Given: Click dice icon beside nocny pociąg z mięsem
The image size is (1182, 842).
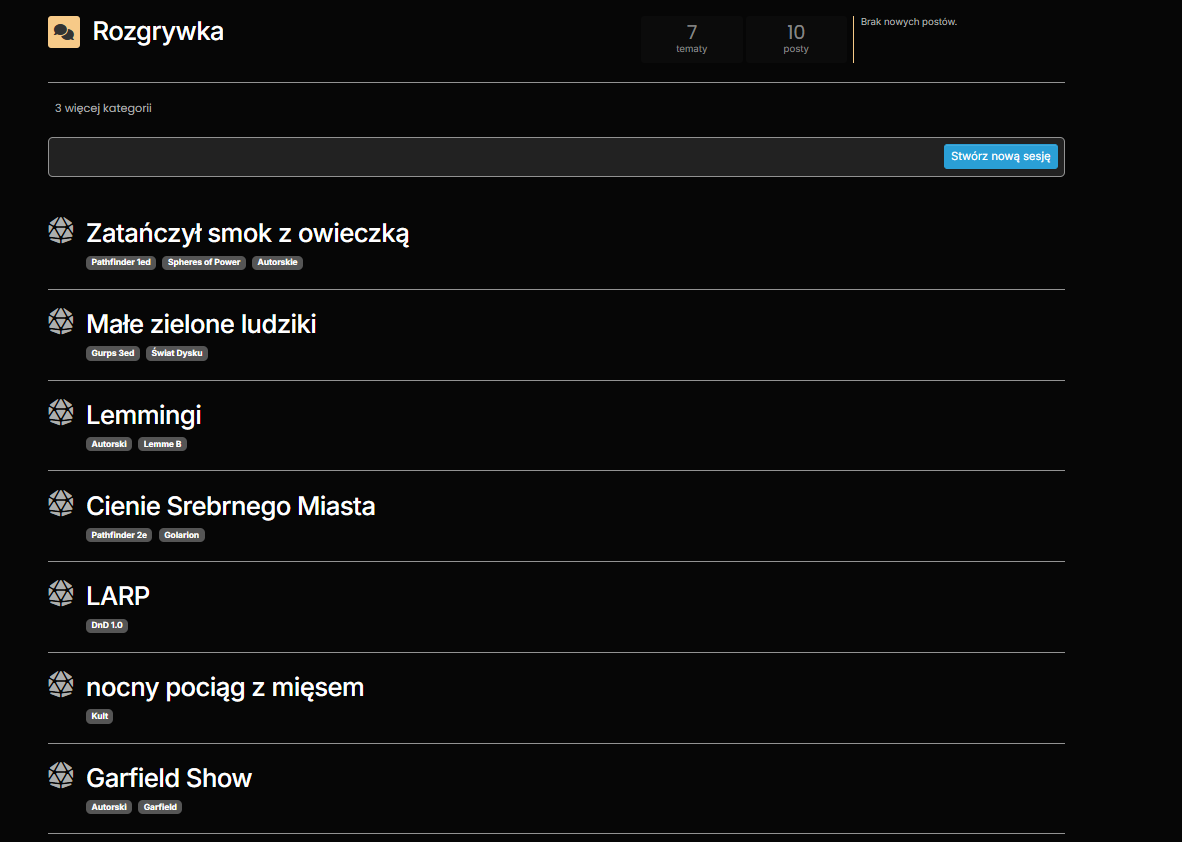Looking at the screenshot, I should point(61,685).
